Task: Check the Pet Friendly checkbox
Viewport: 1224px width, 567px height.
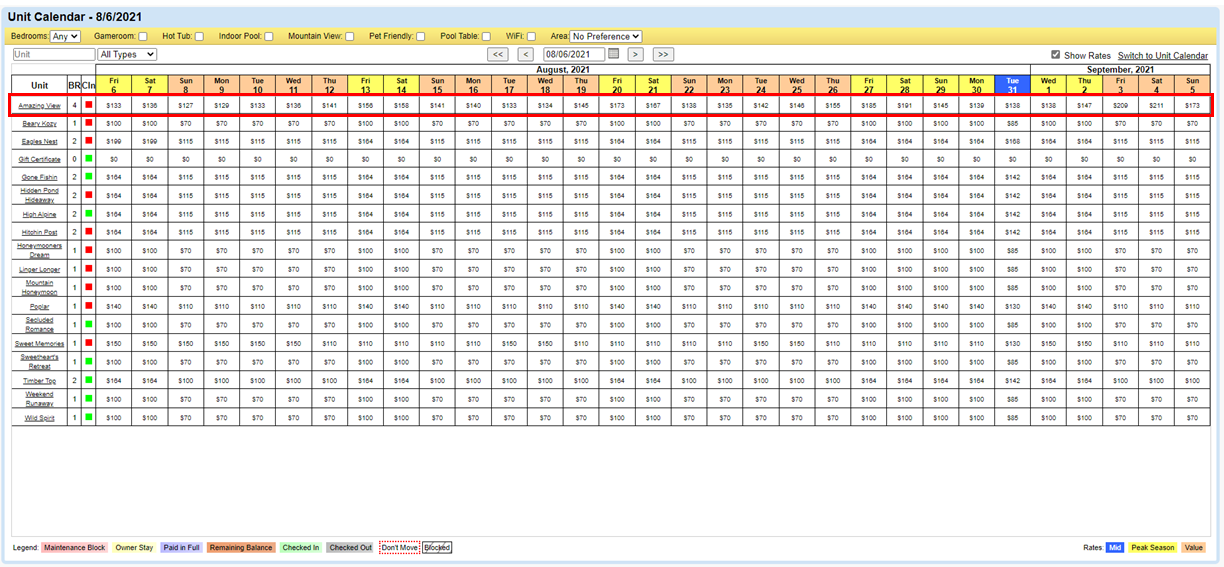Action: click(x=421, y=36)
